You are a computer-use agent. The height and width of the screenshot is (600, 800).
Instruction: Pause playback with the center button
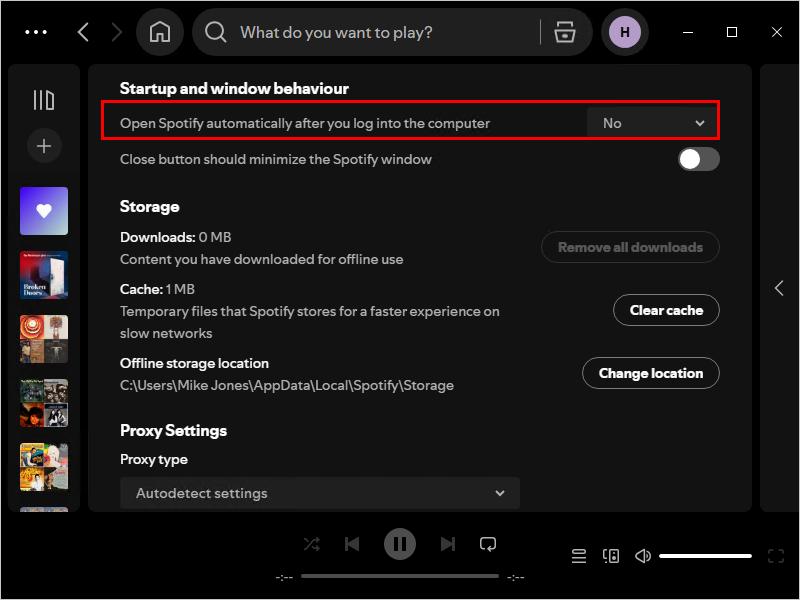pyautogui.click(x=399, y=544)
